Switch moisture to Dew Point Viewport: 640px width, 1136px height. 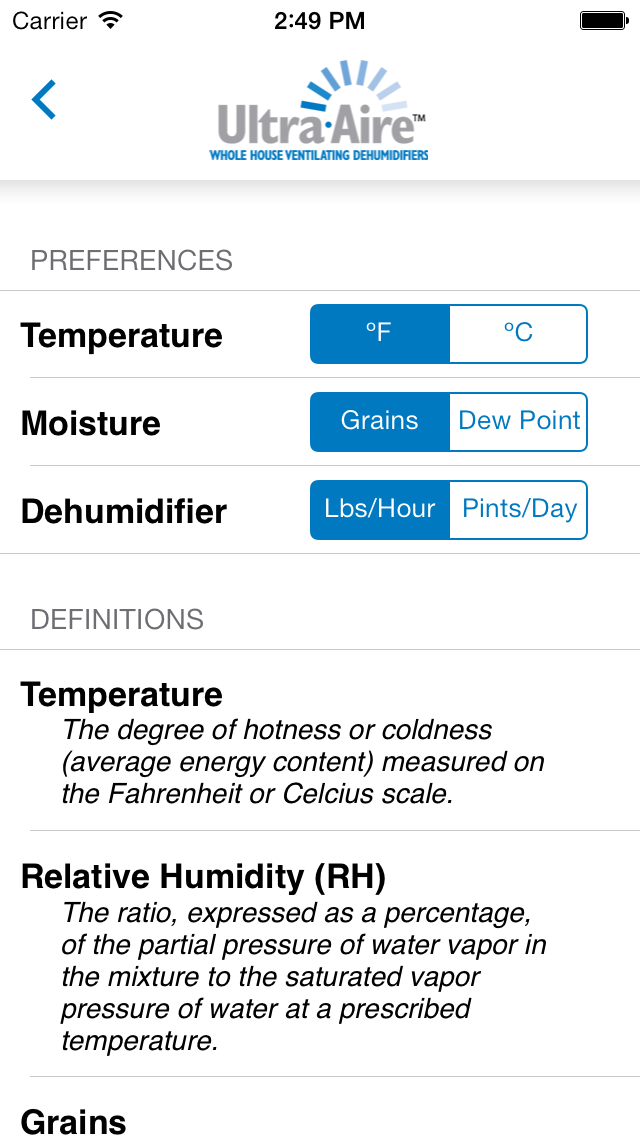(518, 422)
